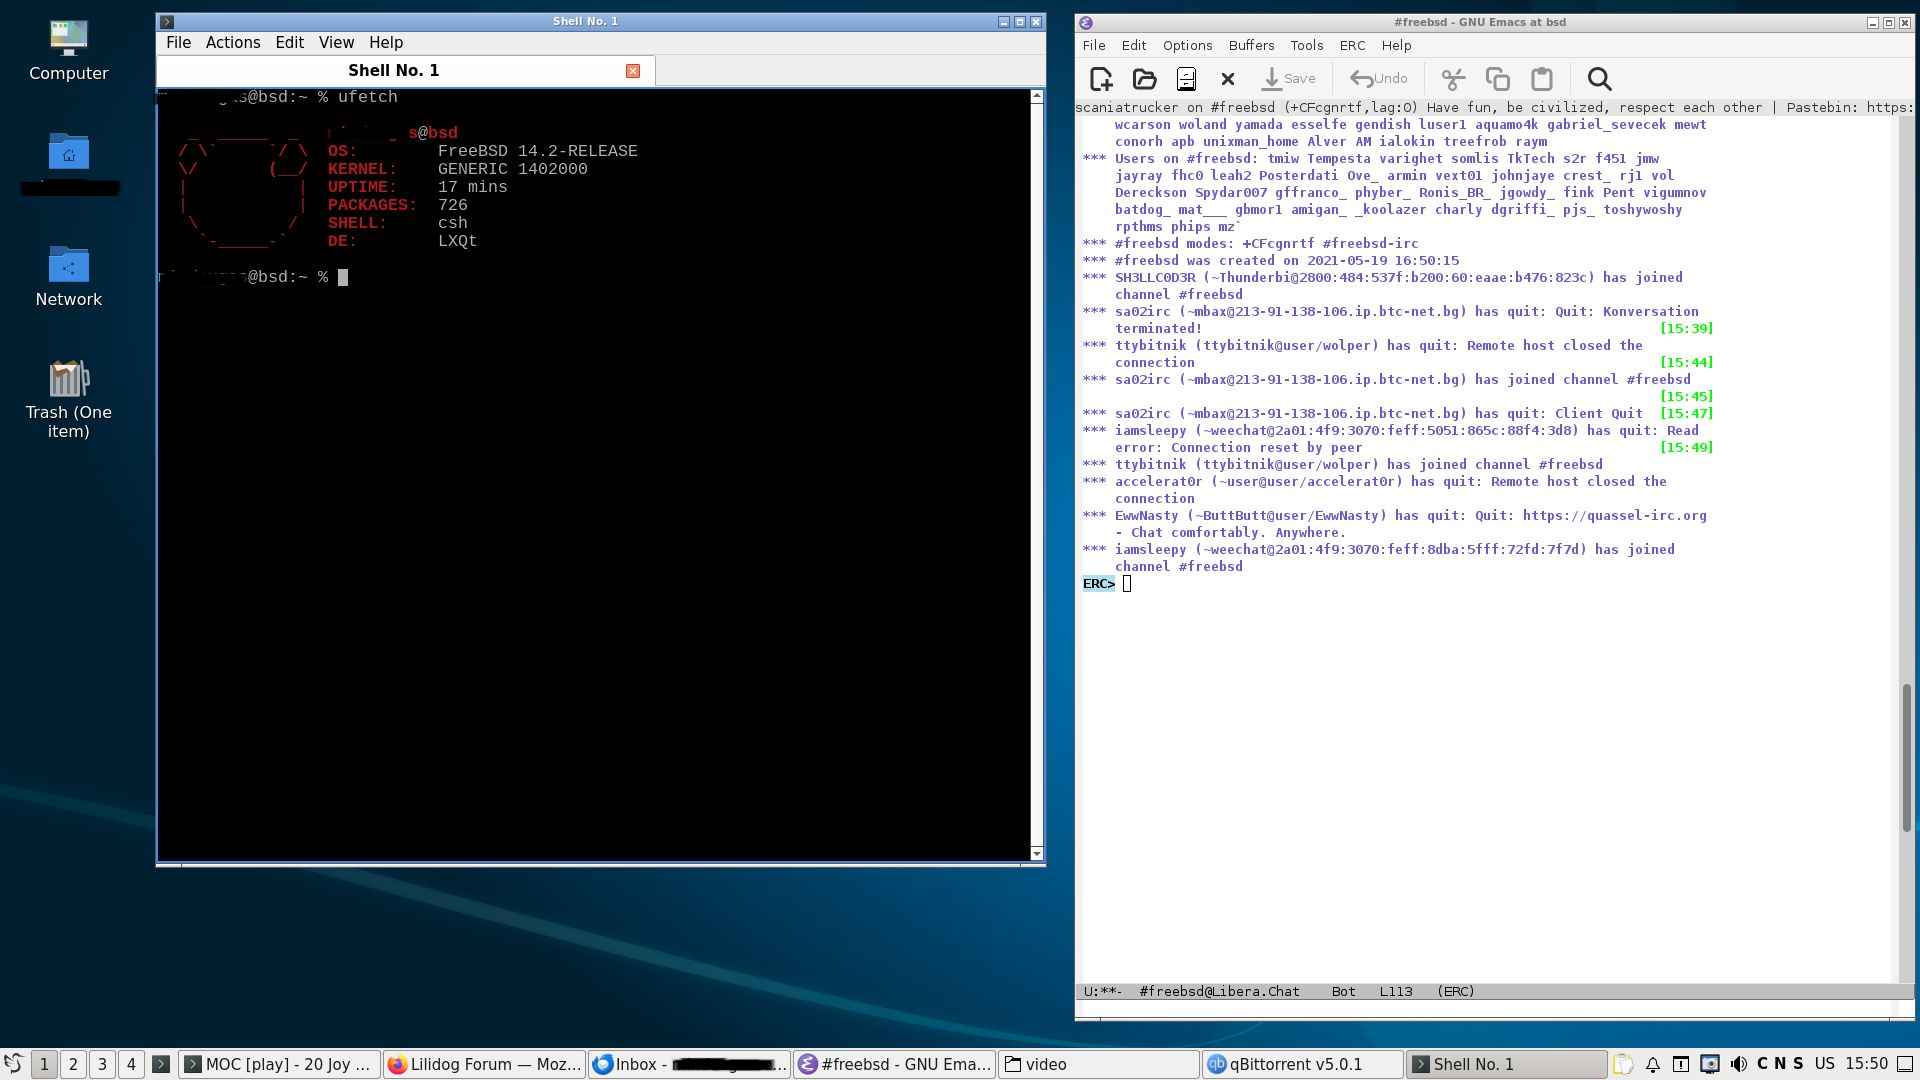Click the Save toolbar button in Emacs
The image size is (1920, 1080).
[x=1288, y=79]
